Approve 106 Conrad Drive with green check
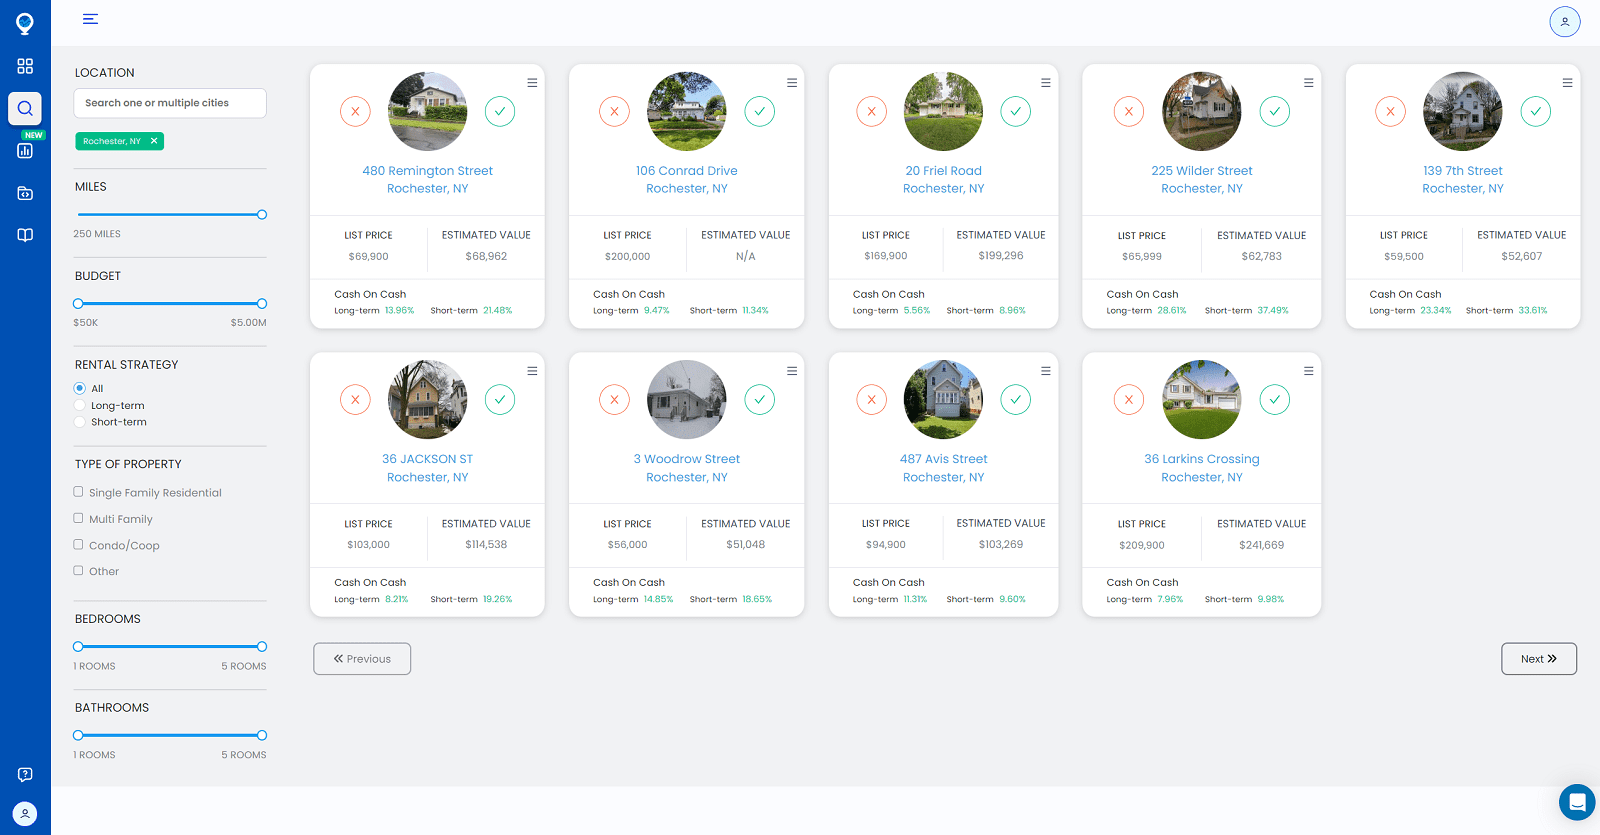The width and height of the screenshot is (1600, 835). (x=760, y=111)
